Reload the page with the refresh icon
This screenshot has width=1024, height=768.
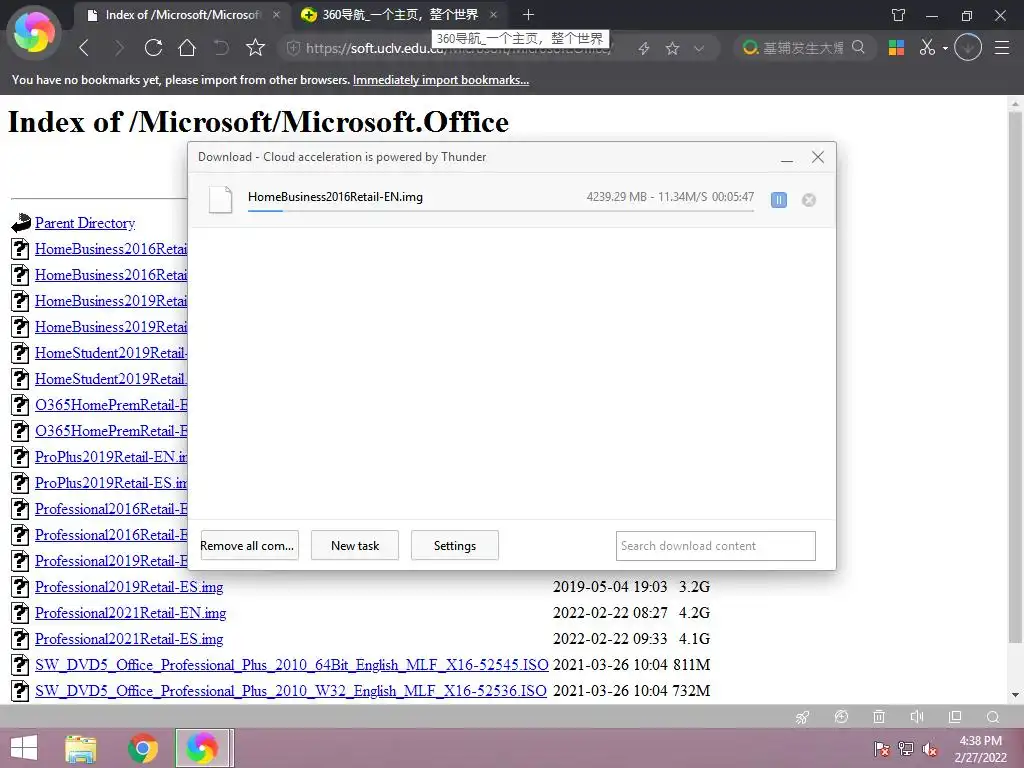153,48
